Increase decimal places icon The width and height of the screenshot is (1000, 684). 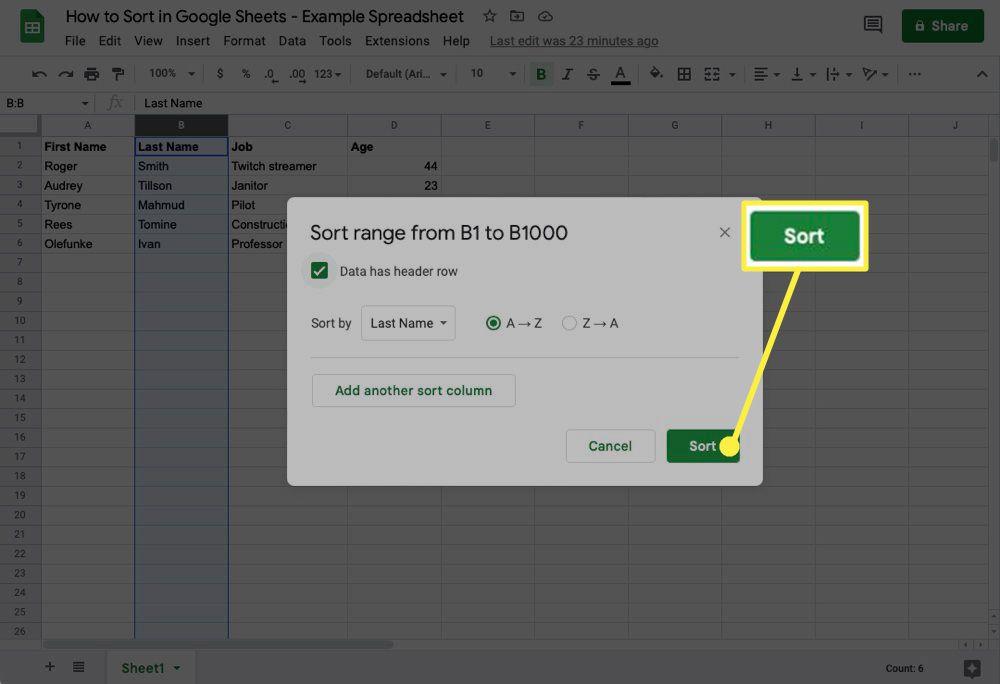[x=297, y=75]
